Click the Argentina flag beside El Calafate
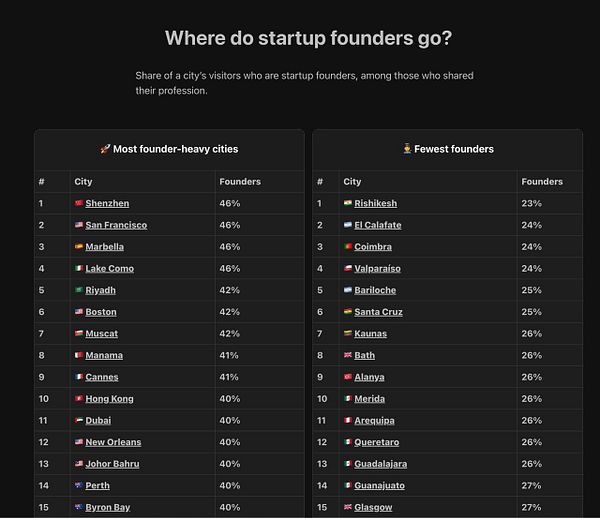This screenshot has height=518, width=600. [347, 225]
